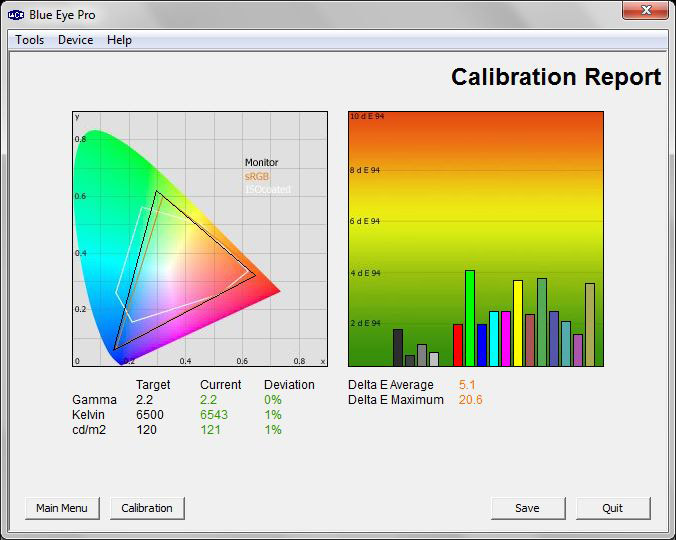This screenshot has width=676, height=540.
Task: Open the Help menu
Action: click(119, 40)
